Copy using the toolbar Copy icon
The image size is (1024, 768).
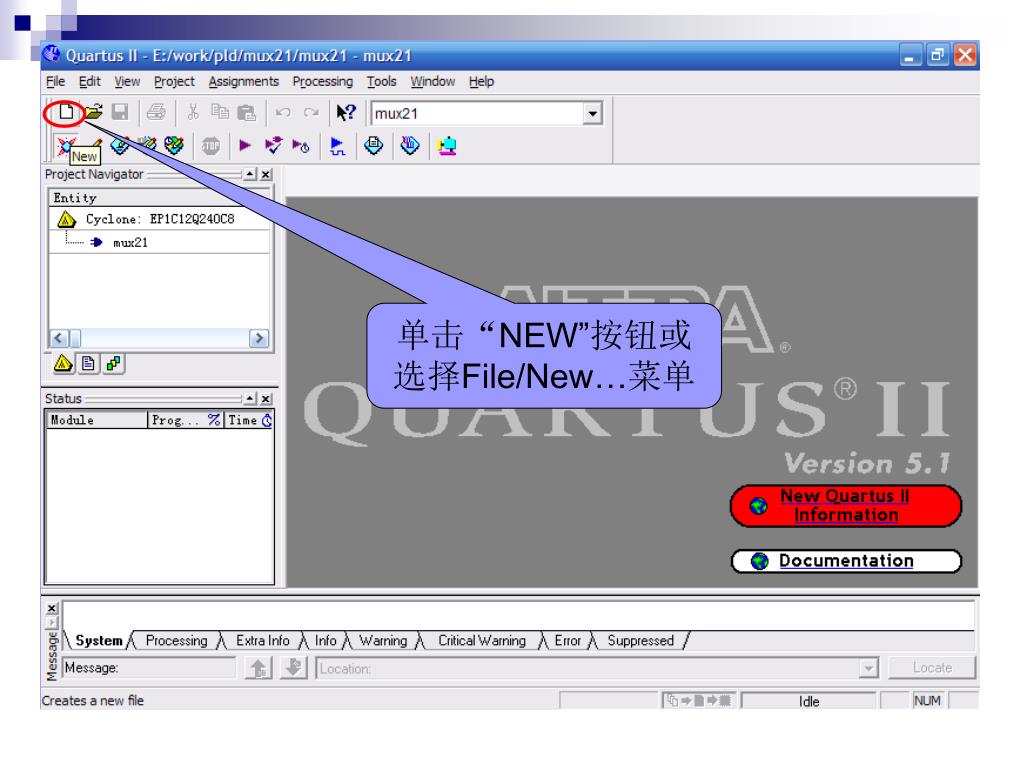[x=220, y=112]
